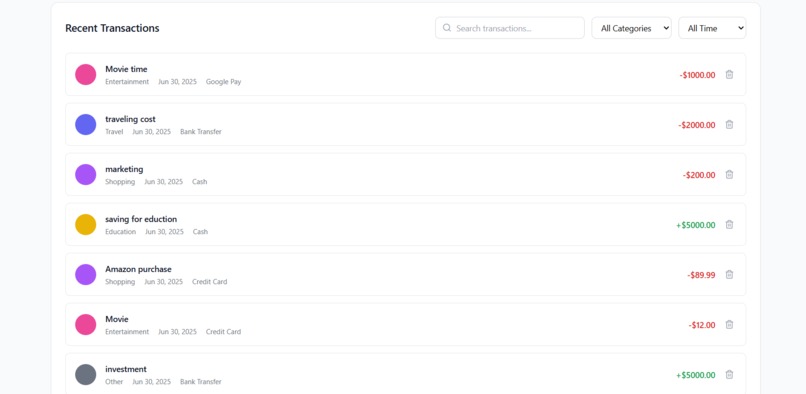Screen dimensions: 806x394
Task: Open the All Time filter dropdown
Action: pyautogui.click(x=712, y=28)
